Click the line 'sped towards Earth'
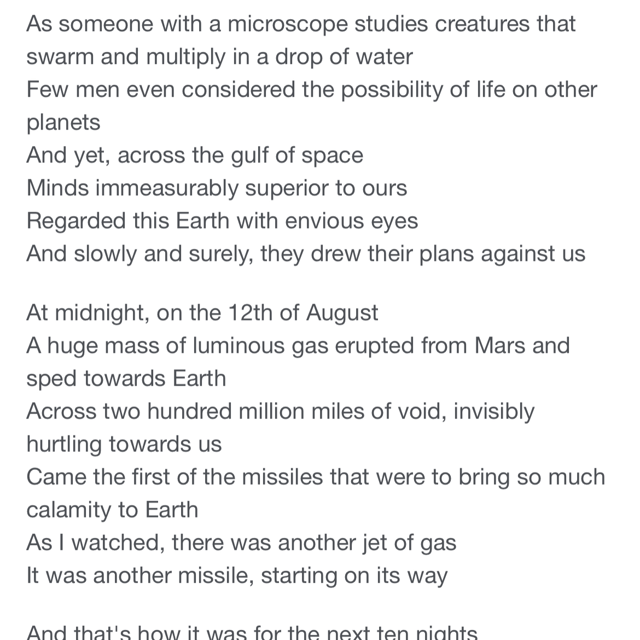The image size is (640, 640). (126, 378)
